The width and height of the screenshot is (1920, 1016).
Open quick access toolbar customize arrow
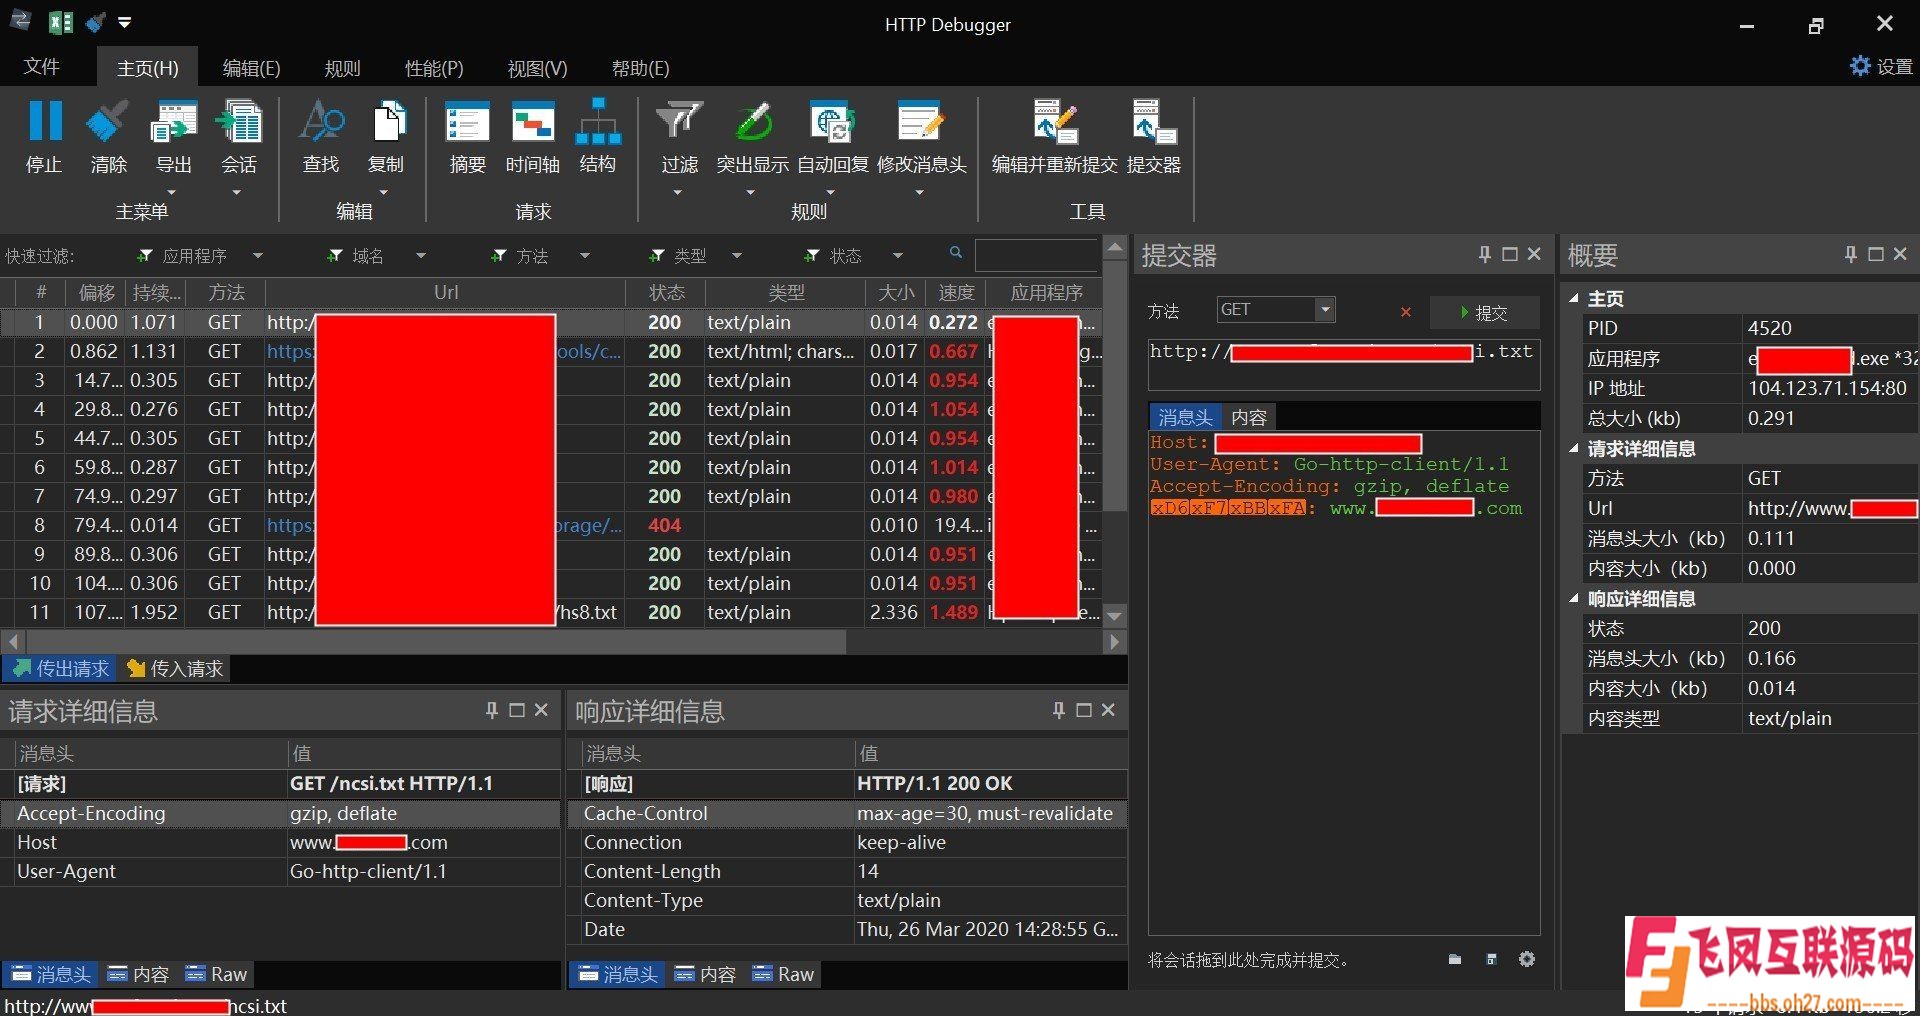124,22
